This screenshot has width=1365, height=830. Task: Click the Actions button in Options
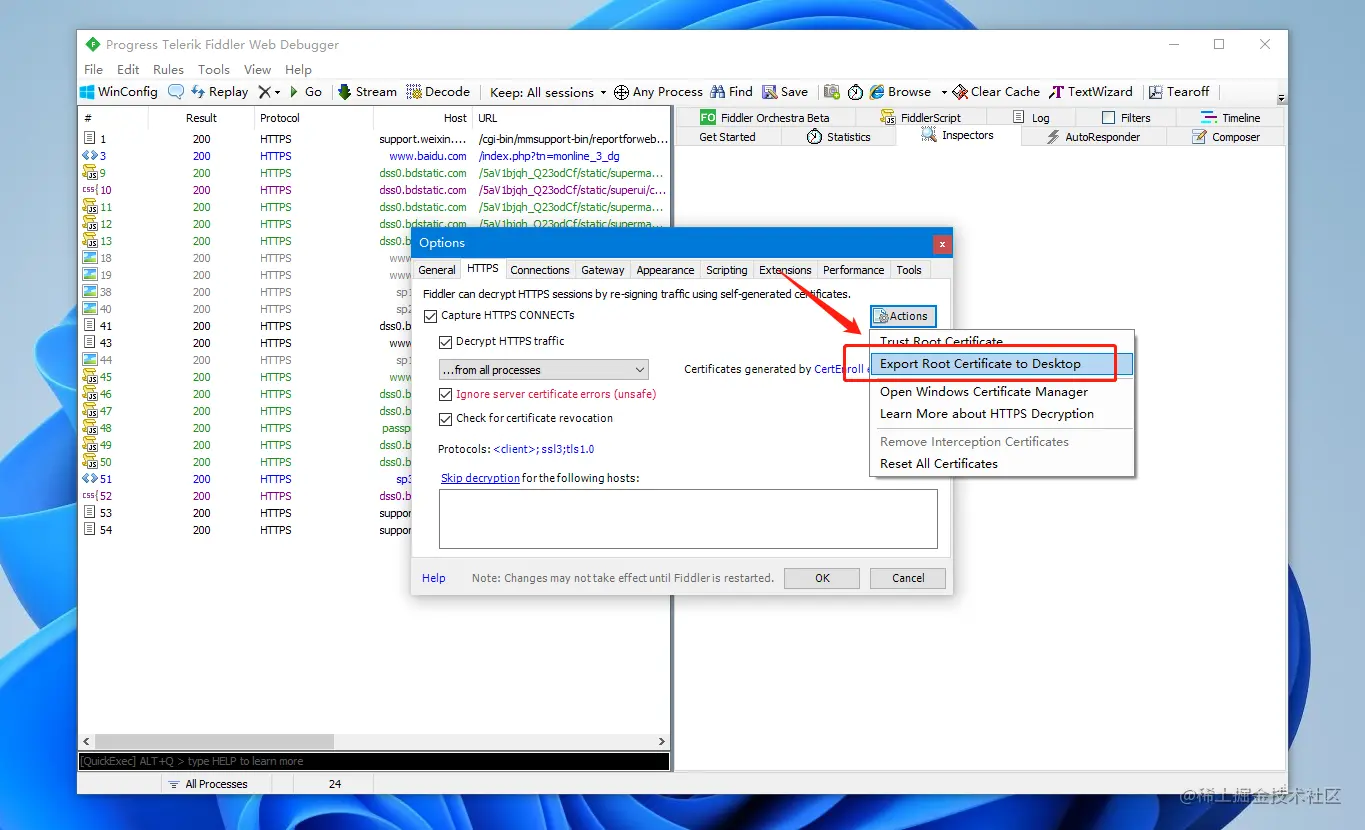coord(903,316)
